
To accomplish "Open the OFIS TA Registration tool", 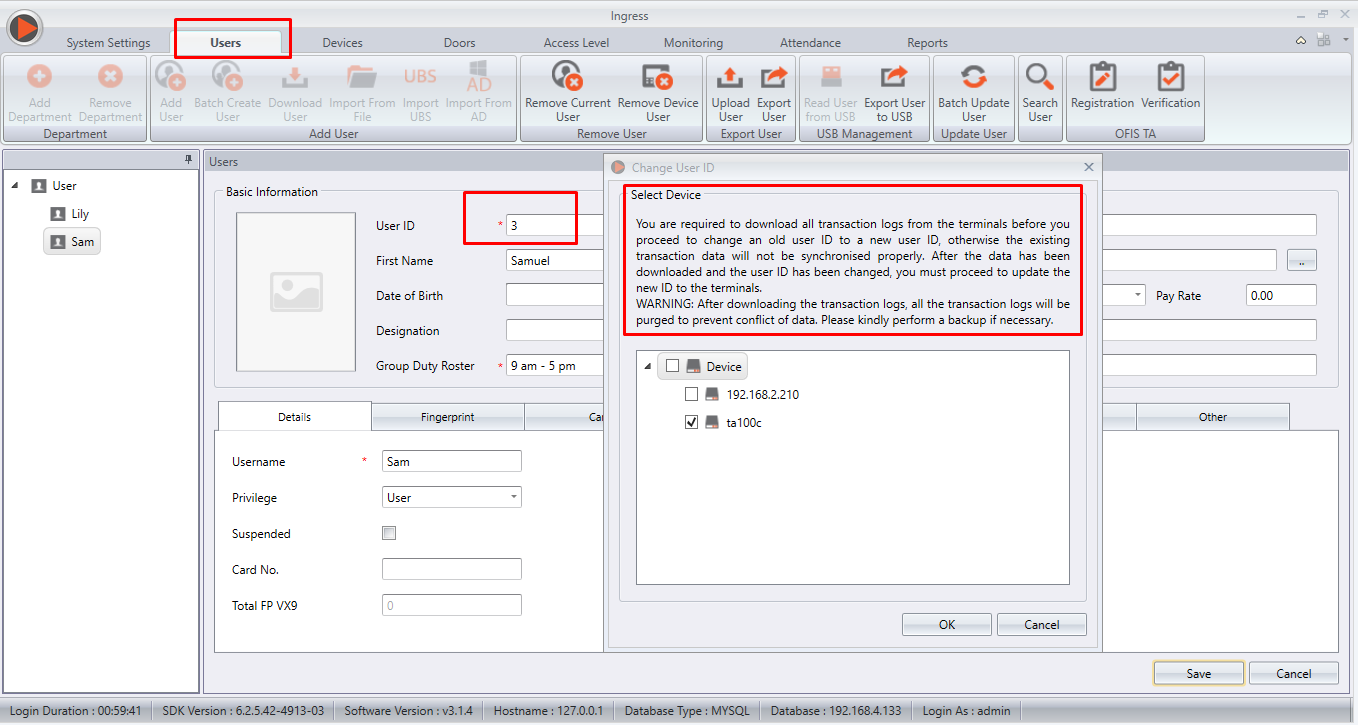I will [x=1102, y=77].
